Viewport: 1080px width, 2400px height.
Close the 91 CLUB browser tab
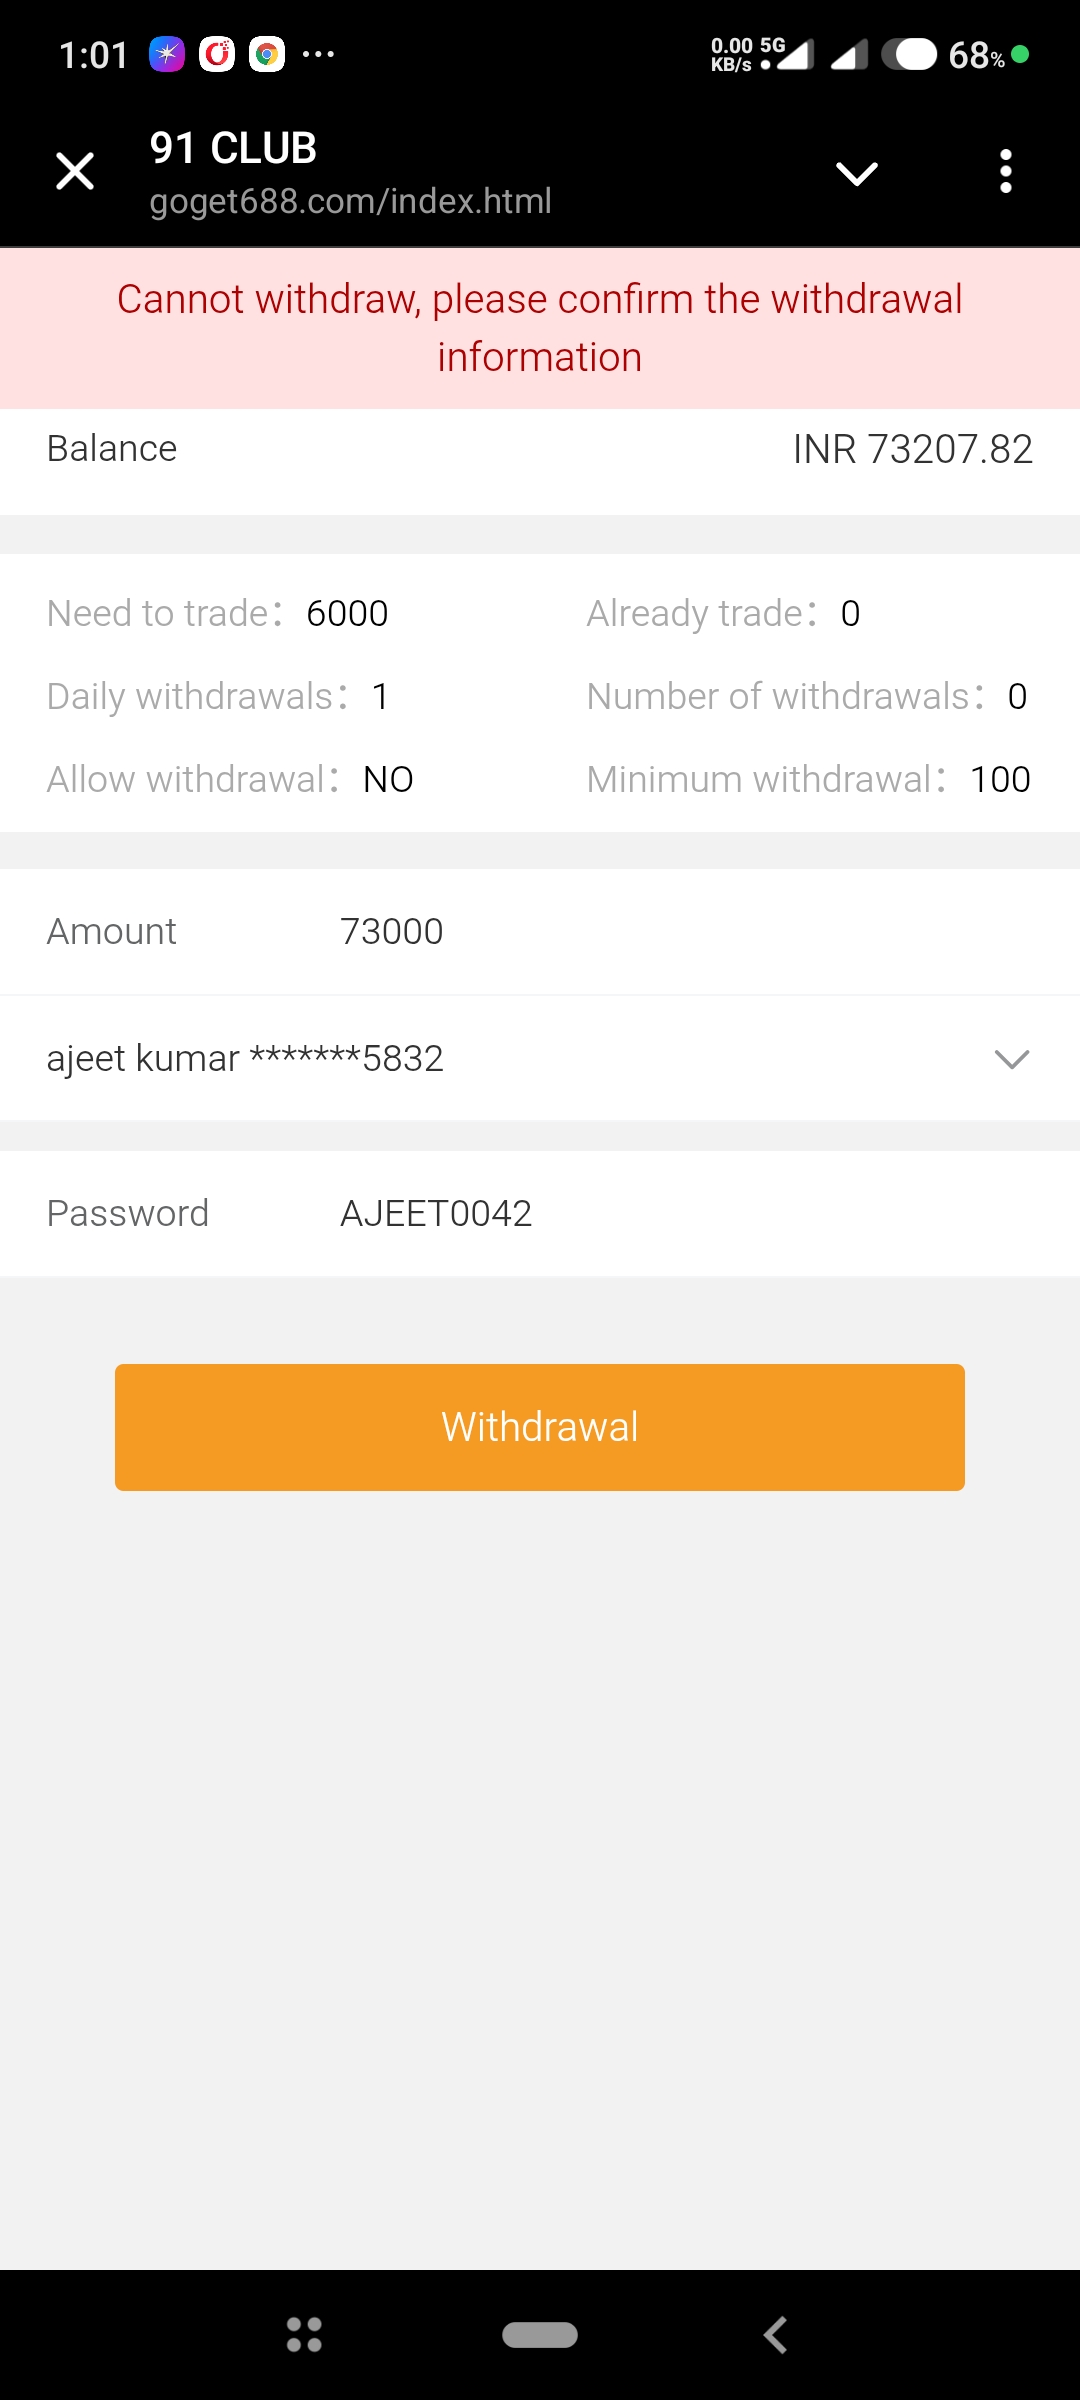(75, 171)
